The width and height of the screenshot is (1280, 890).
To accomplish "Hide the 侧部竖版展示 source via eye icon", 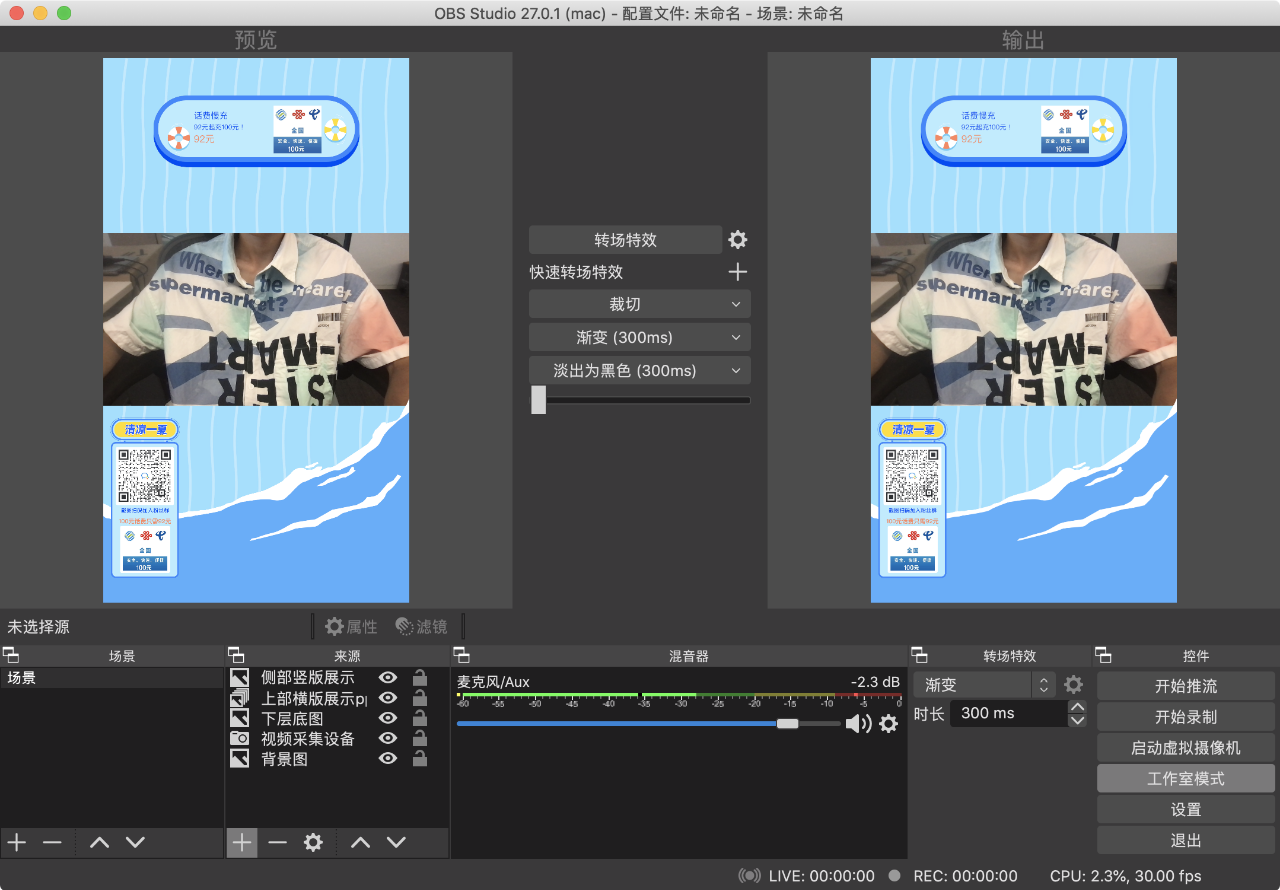I will [388, 678].
